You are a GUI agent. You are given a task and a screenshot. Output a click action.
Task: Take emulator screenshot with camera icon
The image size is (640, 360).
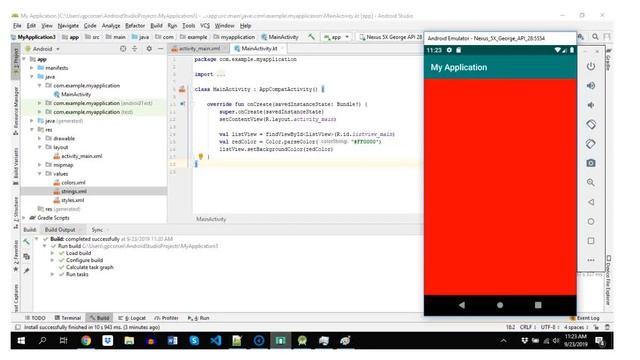coord(591,163)
